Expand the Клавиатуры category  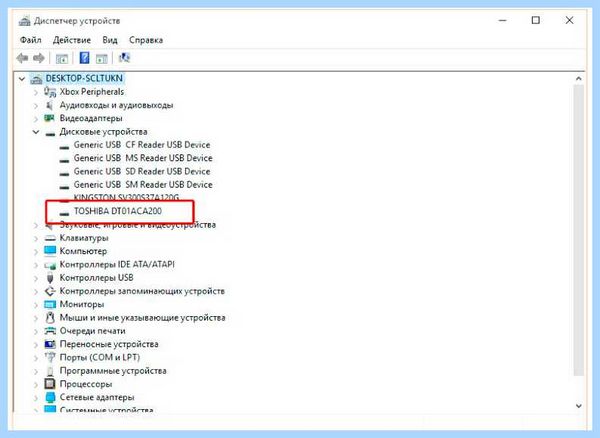point(36,238)
